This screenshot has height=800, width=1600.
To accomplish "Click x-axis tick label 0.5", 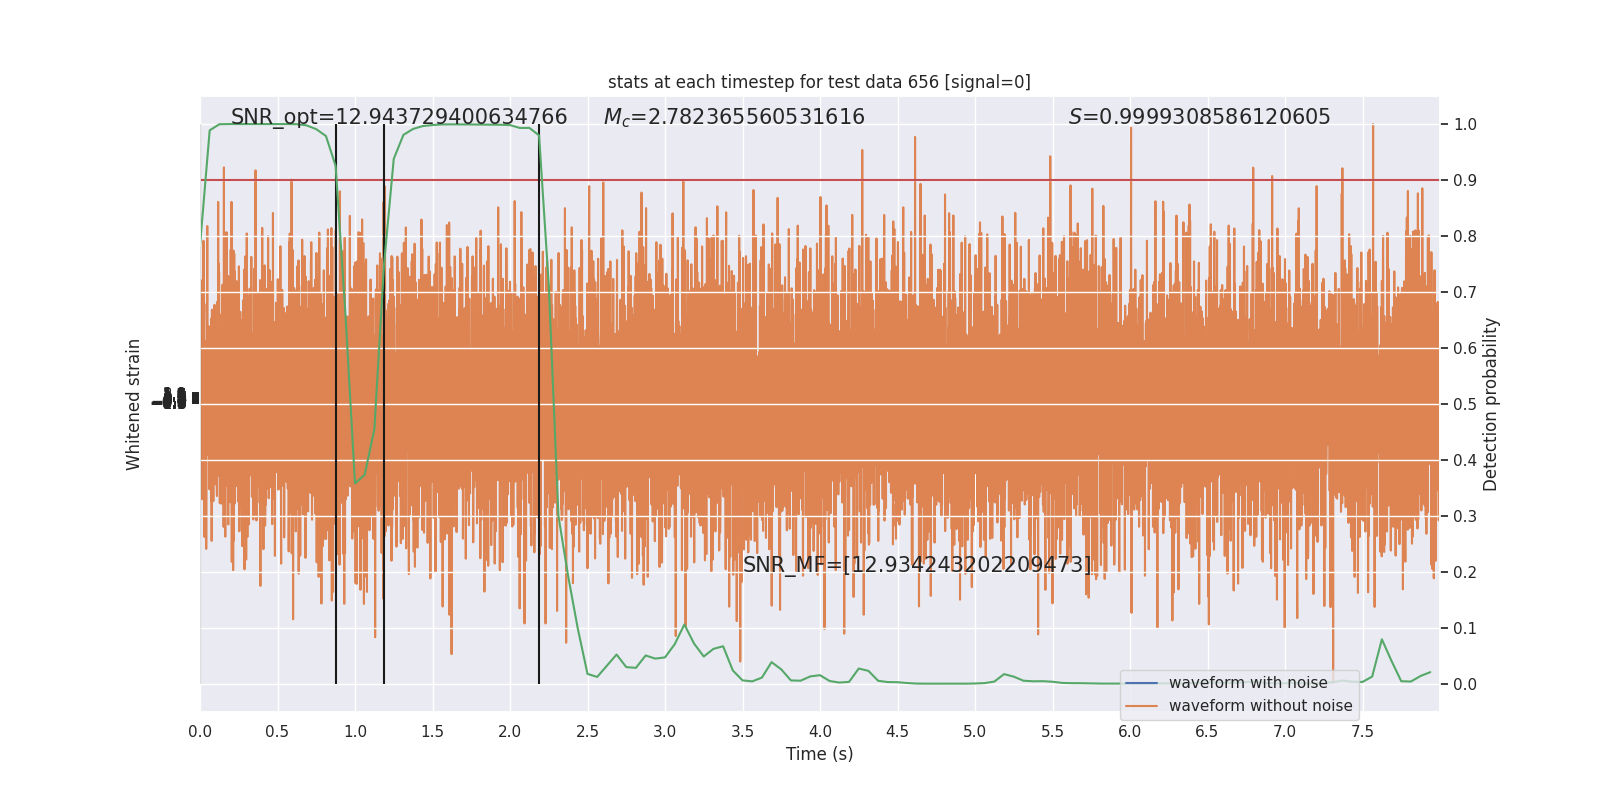I will pyautogui.click(x=277, y=732).
